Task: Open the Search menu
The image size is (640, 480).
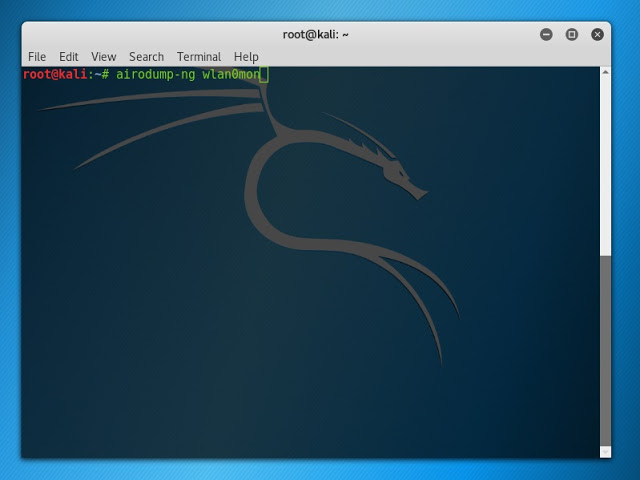Action: click(x=147, y=57)
